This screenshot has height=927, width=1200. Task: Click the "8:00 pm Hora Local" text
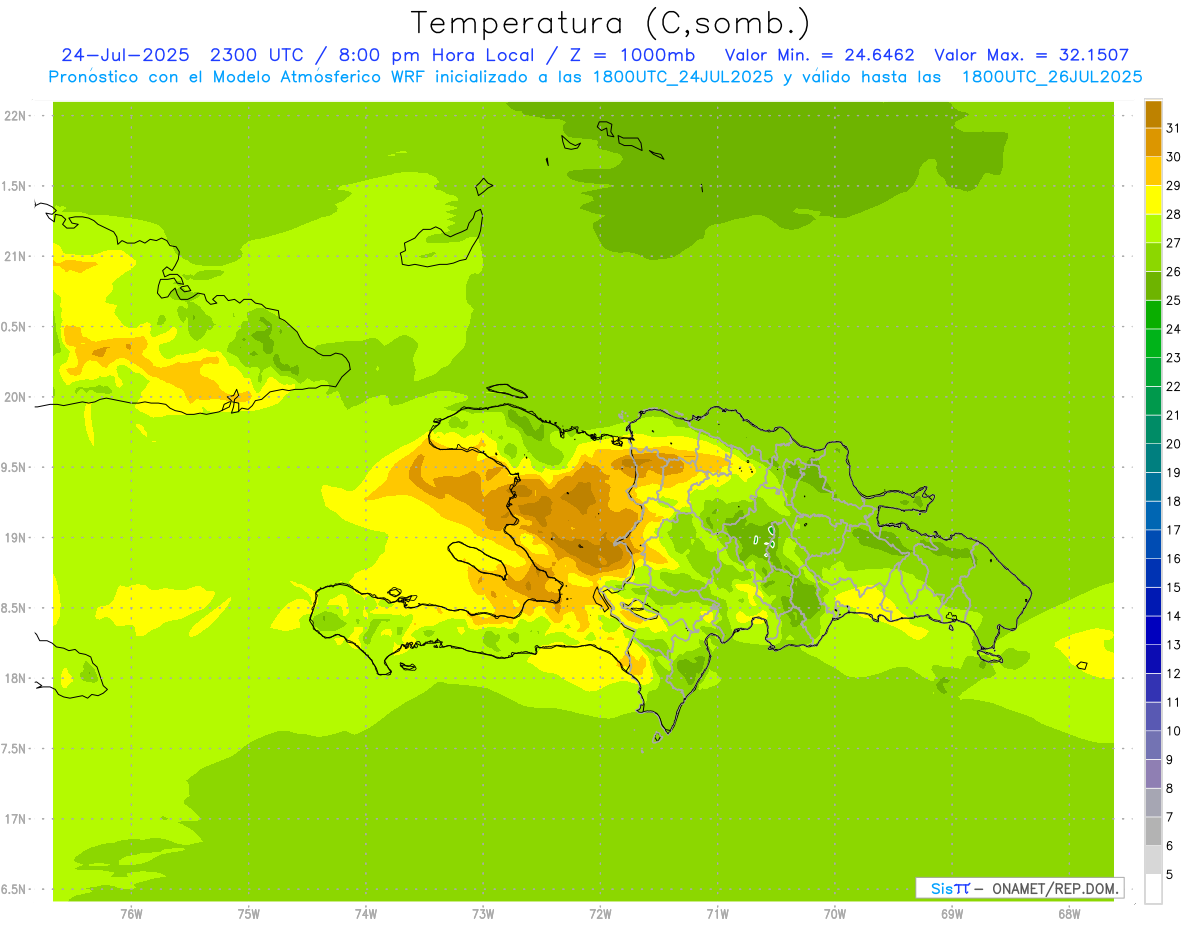[433, 55]
